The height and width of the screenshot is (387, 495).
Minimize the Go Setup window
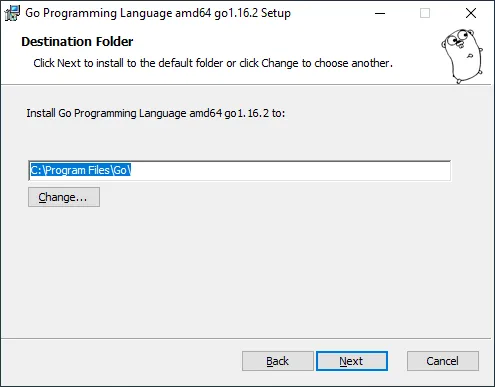pyautogui.click(x=380, y=13)
